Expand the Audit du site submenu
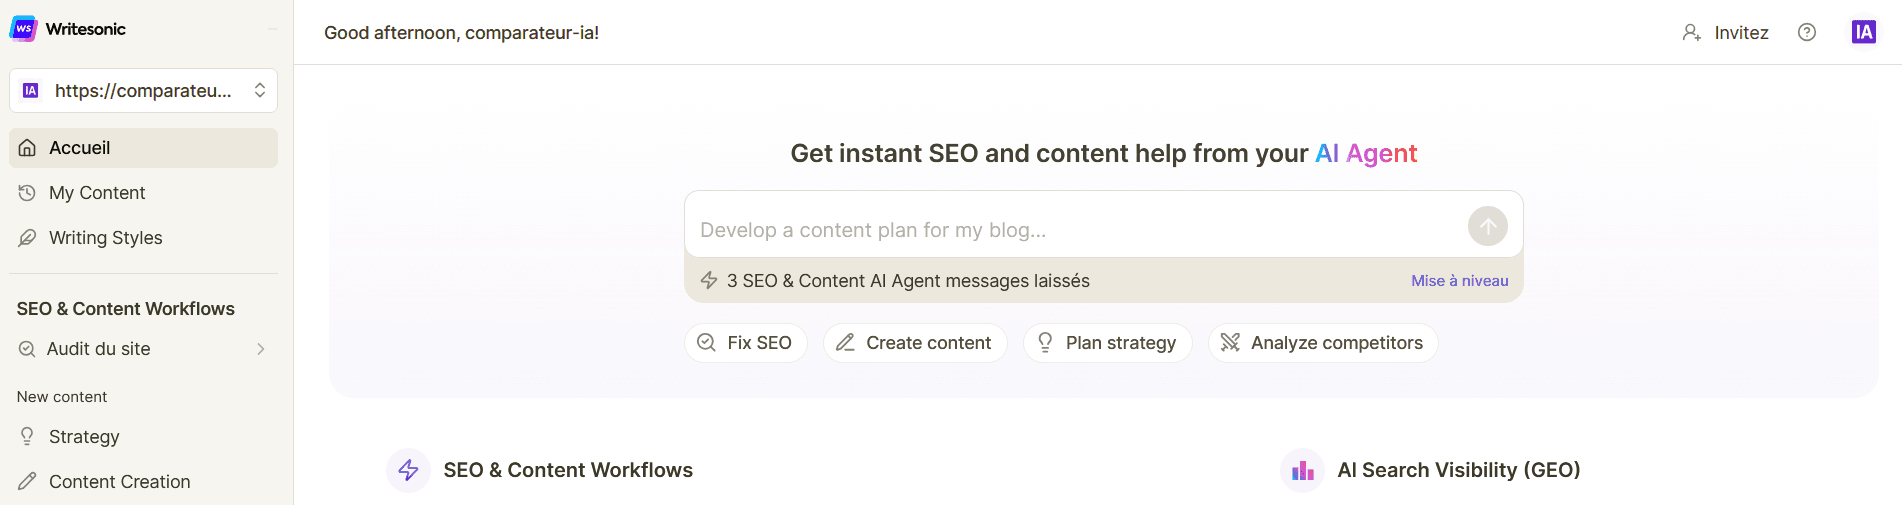The image size is (1902, 505). 260,349
